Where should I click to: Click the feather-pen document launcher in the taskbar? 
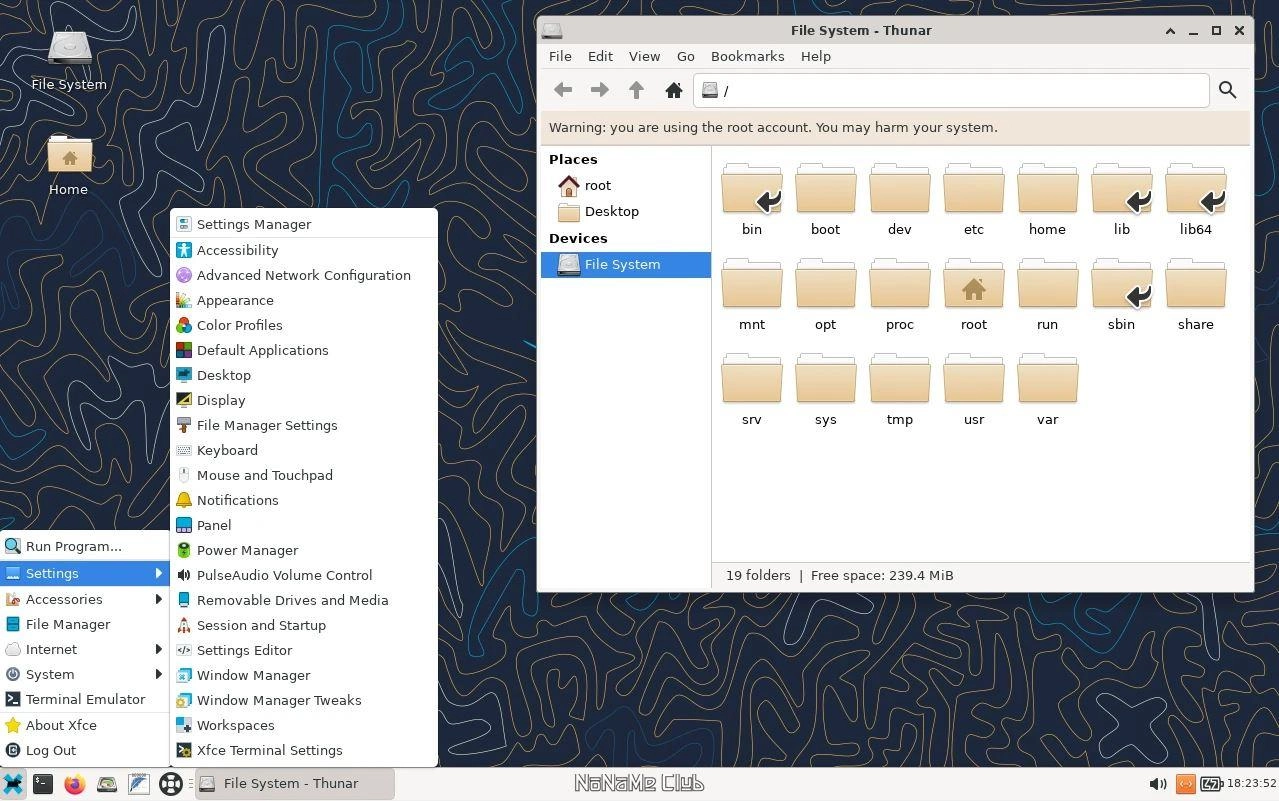coord(139,784)
